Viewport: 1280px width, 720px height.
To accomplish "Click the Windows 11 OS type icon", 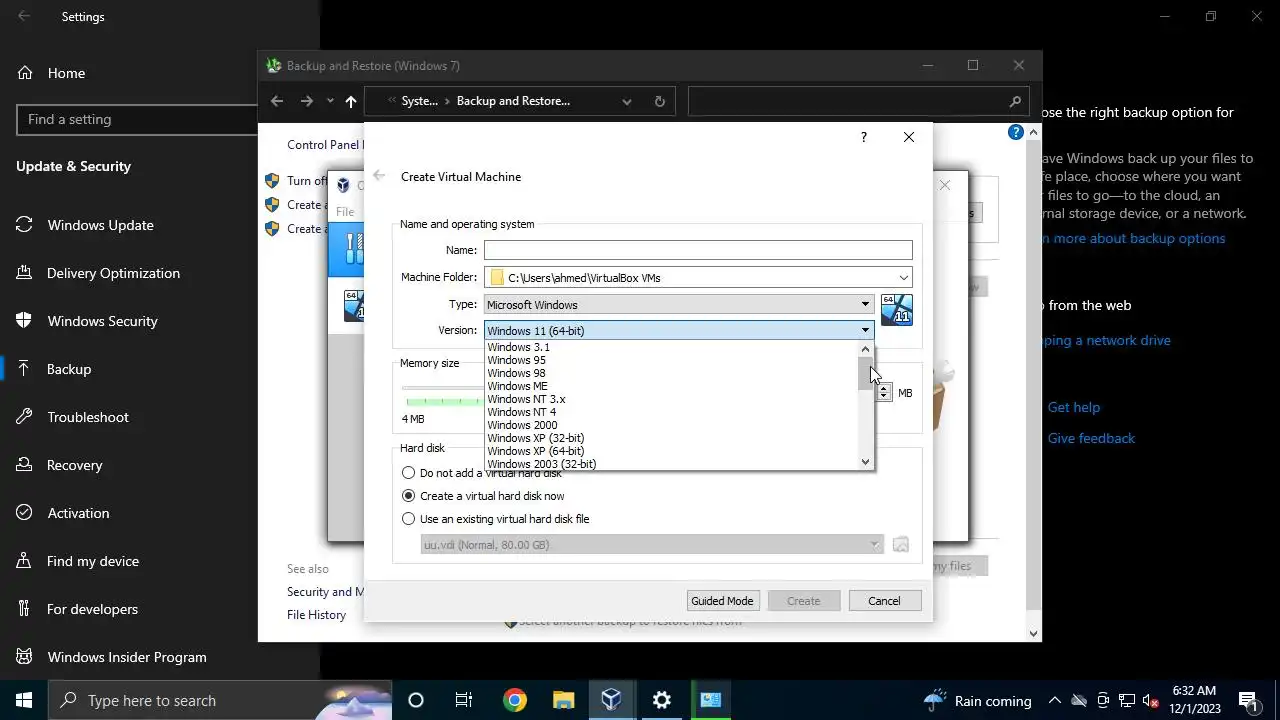I will (x=897, y=310).
